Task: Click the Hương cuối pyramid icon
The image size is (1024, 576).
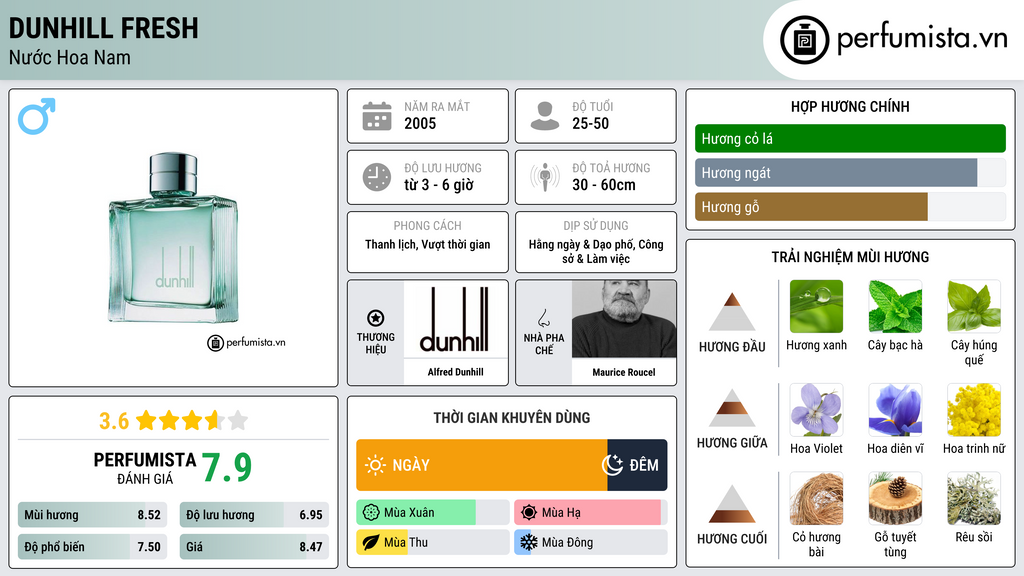Action: pos(732,504)
